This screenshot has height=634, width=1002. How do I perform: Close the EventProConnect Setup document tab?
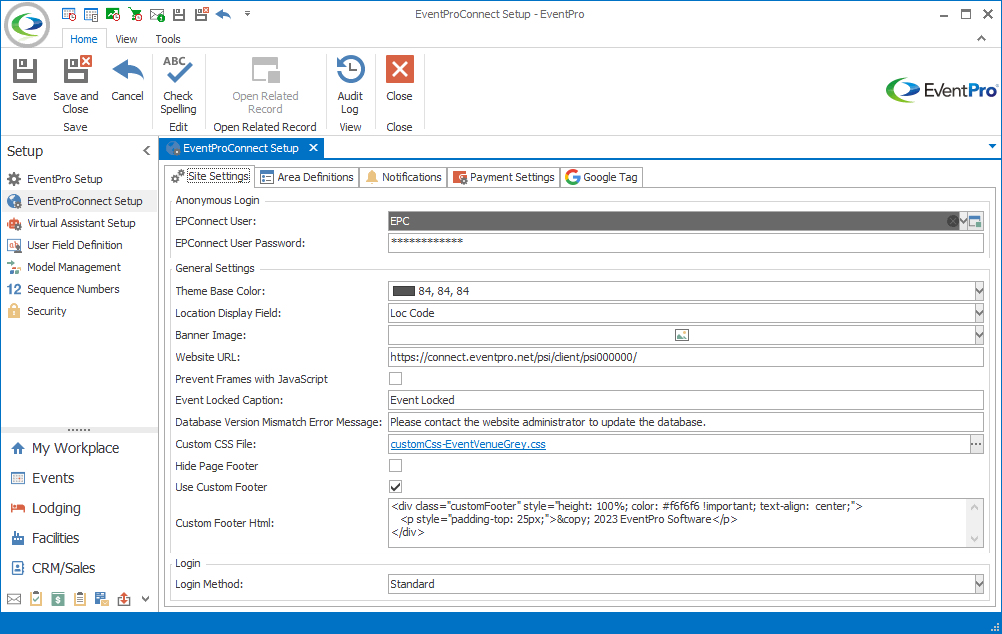[x=313, y=148]
